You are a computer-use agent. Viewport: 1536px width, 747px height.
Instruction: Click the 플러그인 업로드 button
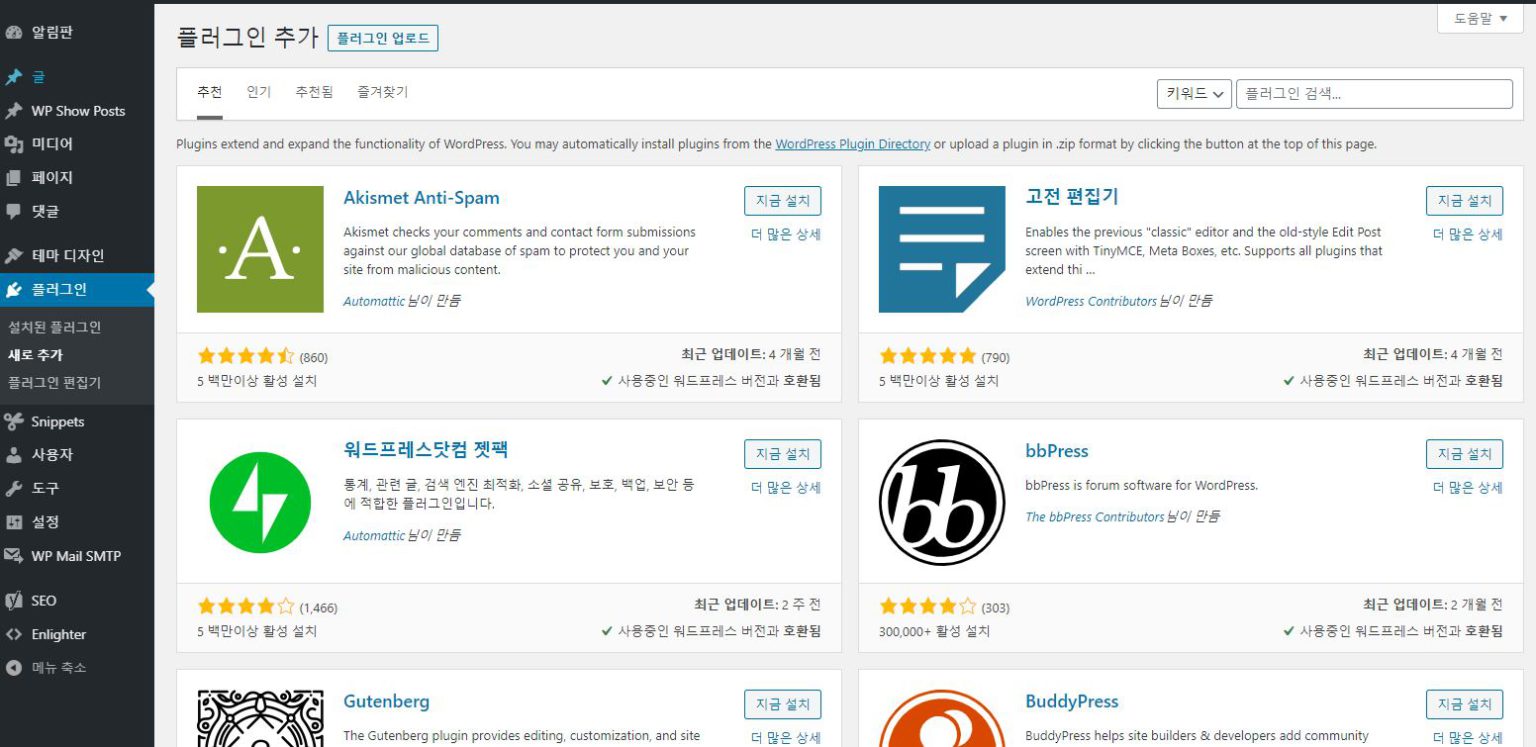382,38
